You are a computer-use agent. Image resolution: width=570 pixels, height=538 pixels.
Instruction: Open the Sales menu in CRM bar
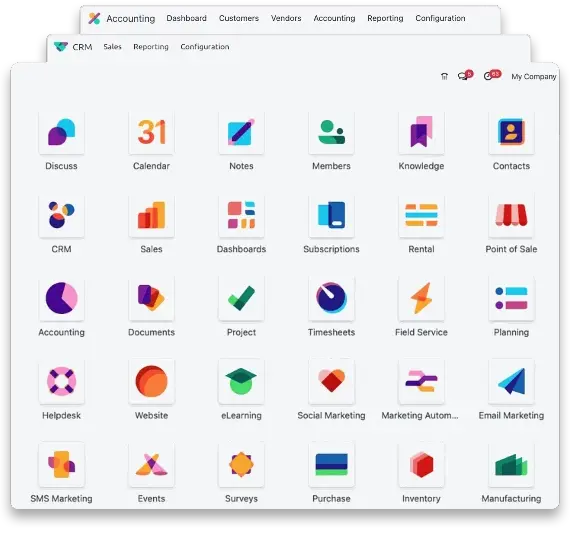click(112, 47)
